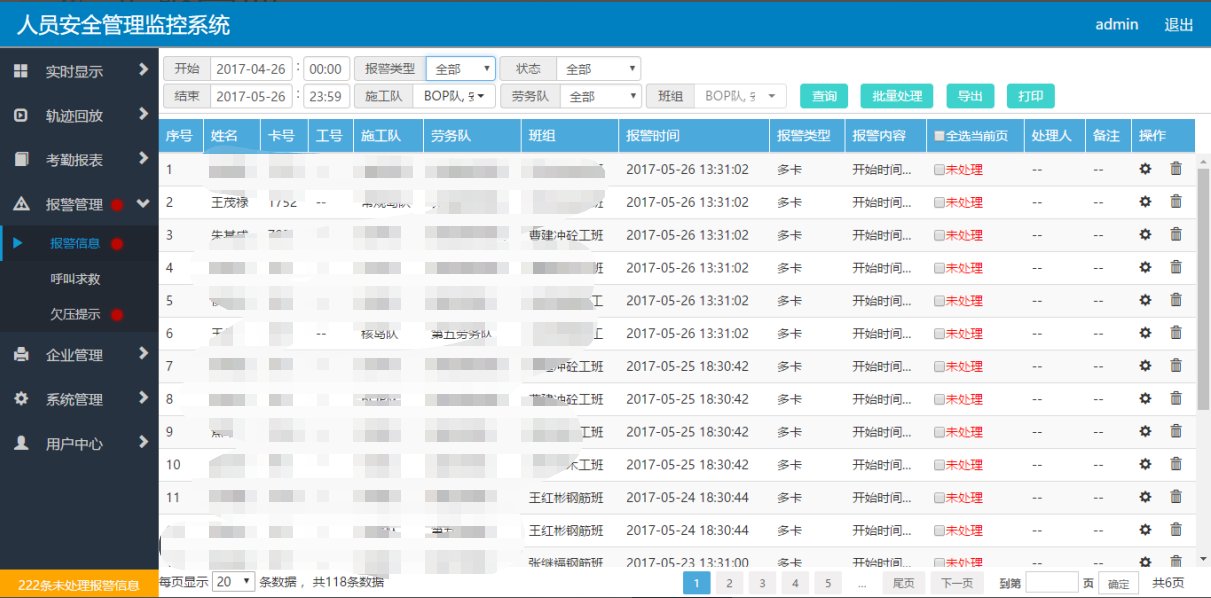Screen dimensions: 1211x598
Task: Click the 轨迹回放 play icon
Action: coord(21,115)
